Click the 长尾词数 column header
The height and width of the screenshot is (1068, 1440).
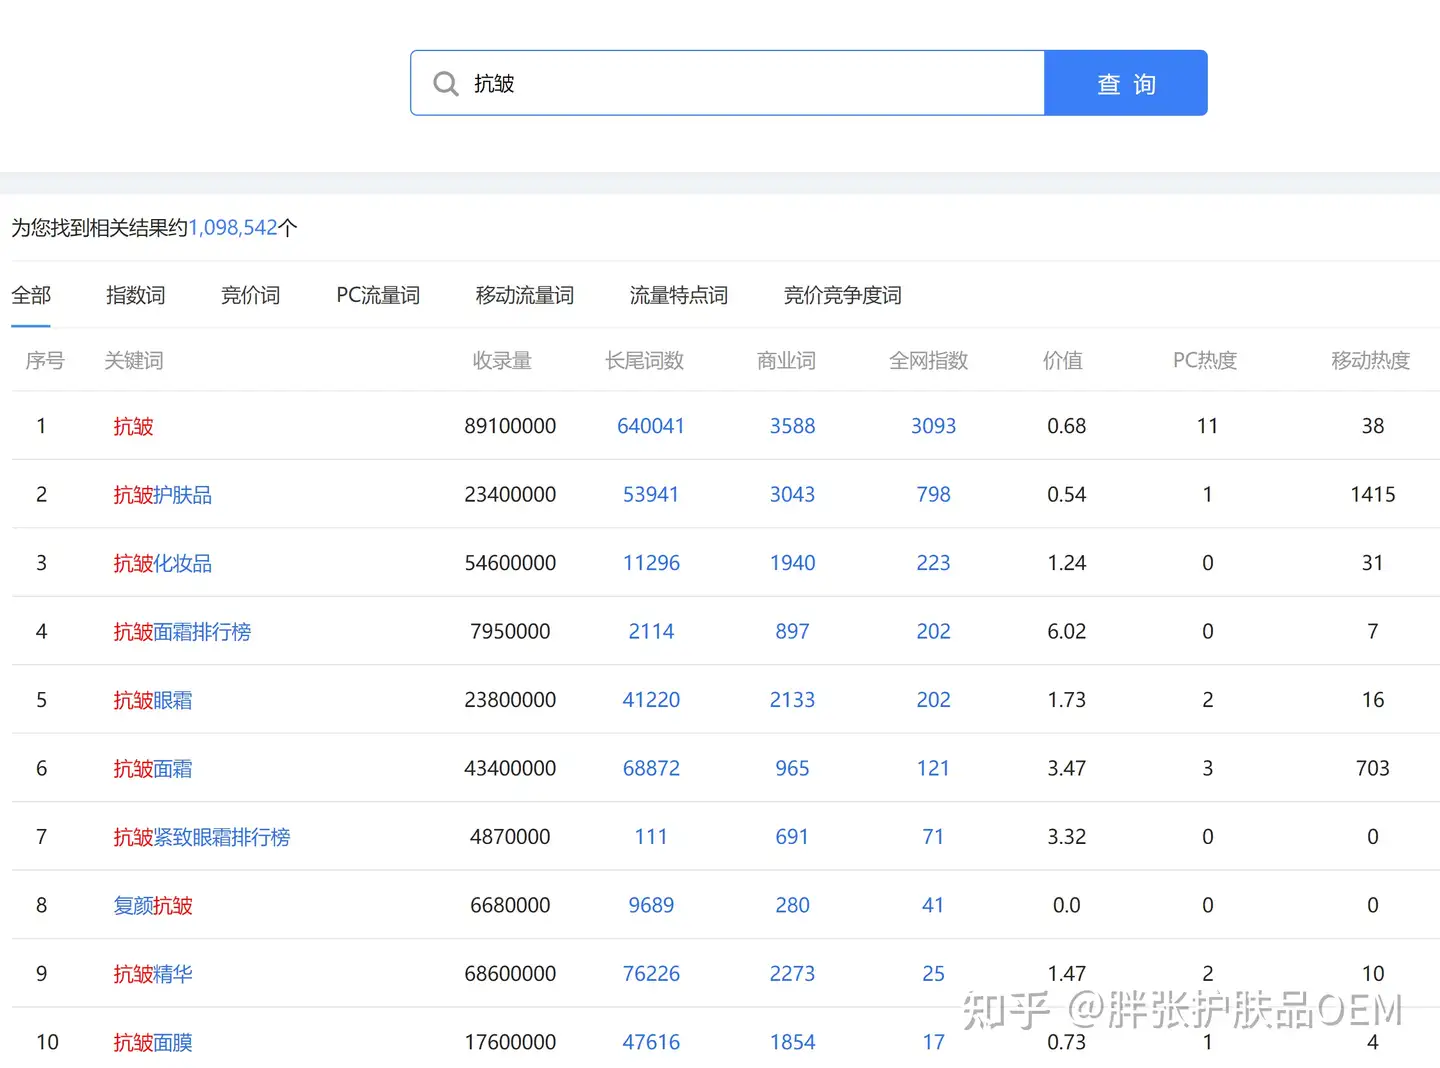click(x=644, y=361)
